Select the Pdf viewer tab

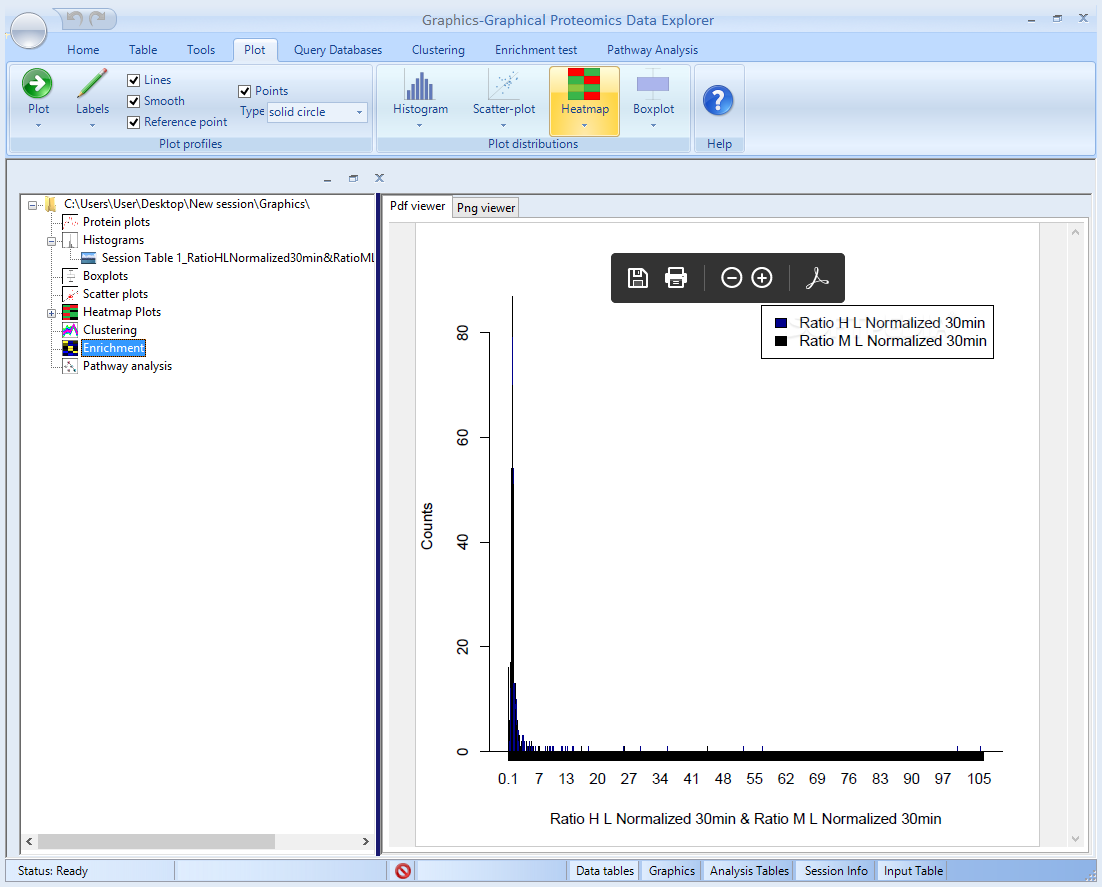tap(417, 206)
